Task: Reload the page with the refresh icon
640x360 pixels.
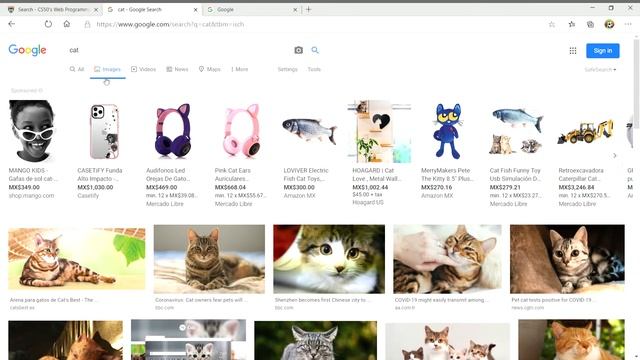Action: (x=48, y=24)
